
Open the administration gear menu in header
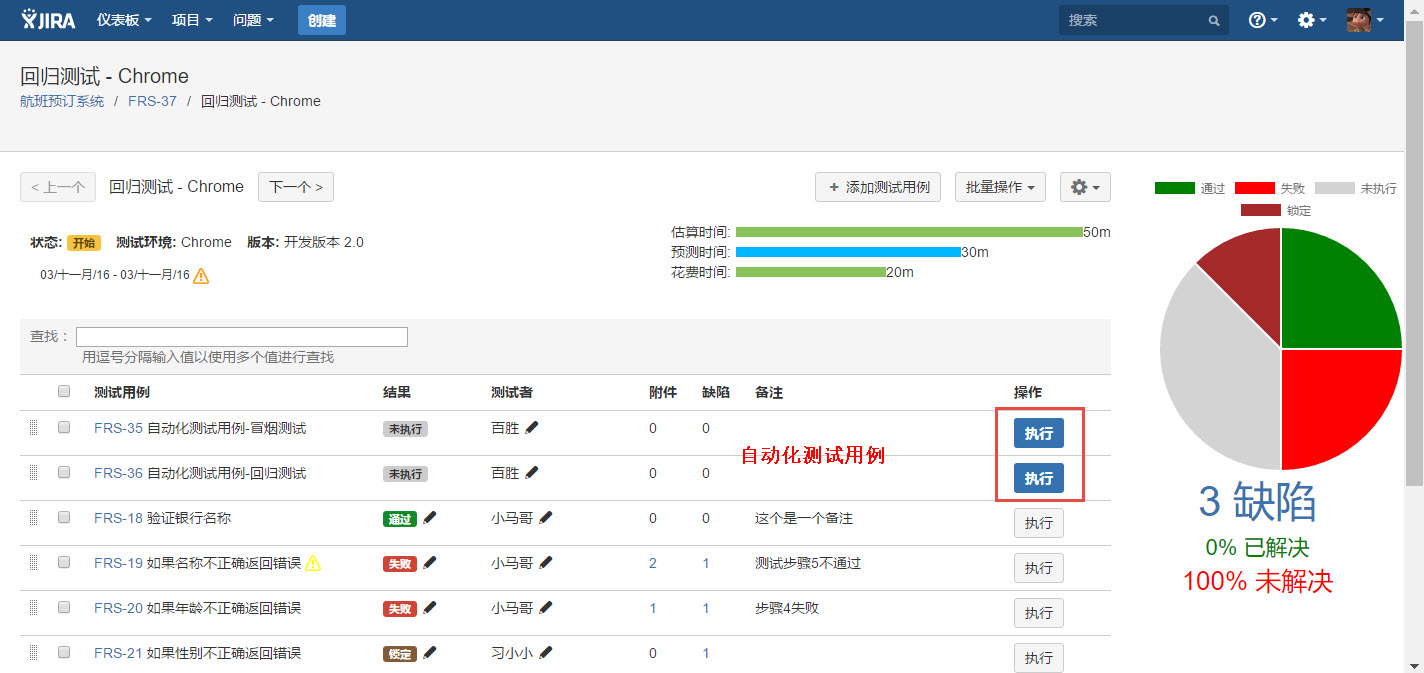[1311, 20]
